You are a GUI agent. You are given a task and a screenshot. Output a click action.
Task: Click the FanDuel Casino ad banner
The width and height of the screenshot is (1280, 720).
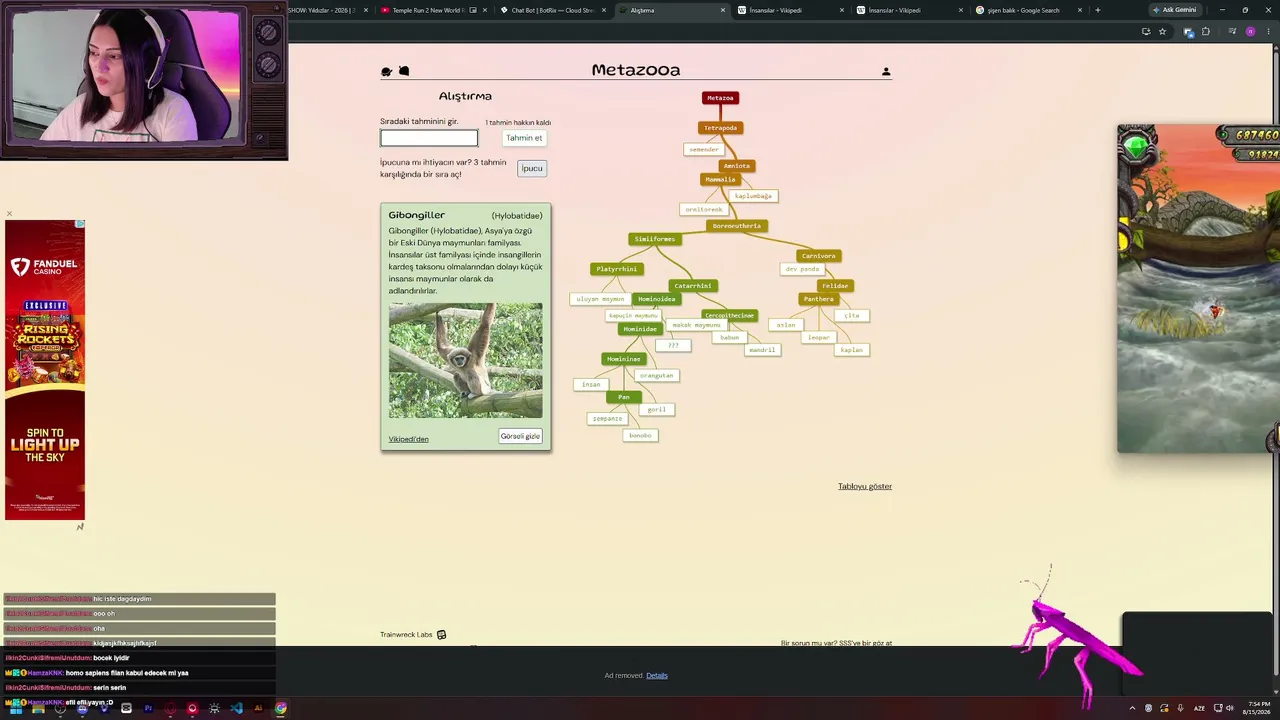[x=45, y=370]
